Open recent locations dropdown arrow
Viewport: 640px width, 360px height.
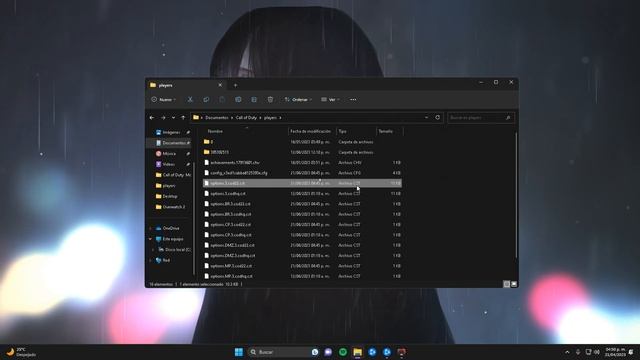click(x=173, y=118)
